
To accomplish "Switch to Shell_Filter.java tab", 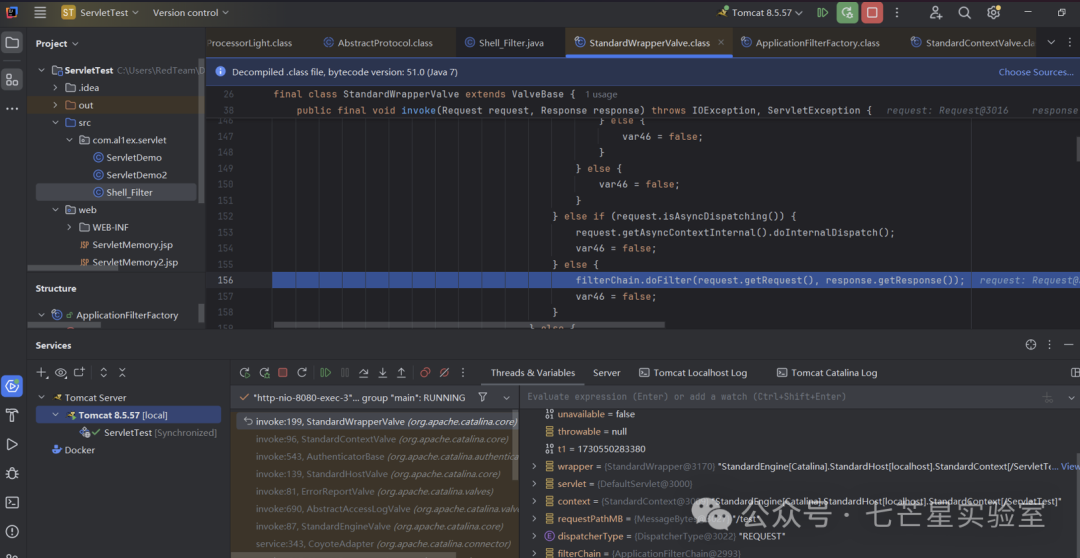I will click(x=504, y=43).
